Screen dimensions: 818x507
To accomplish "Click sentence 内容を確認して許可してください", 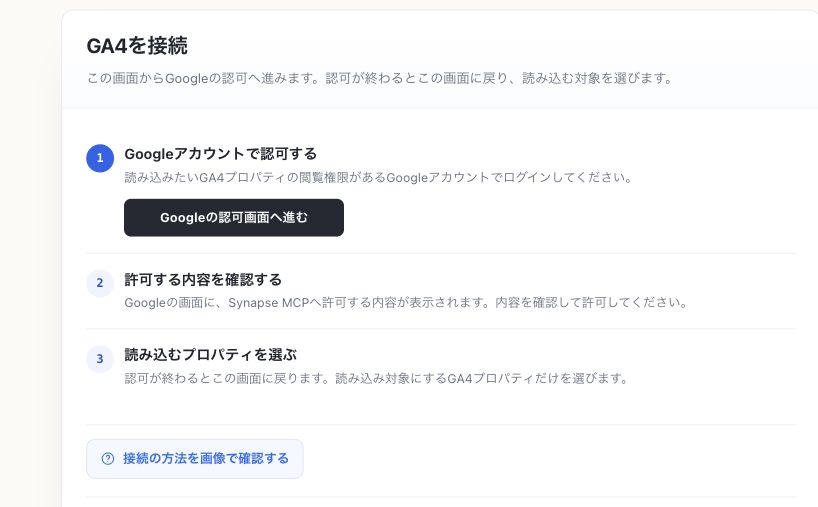I will [591, 303].
